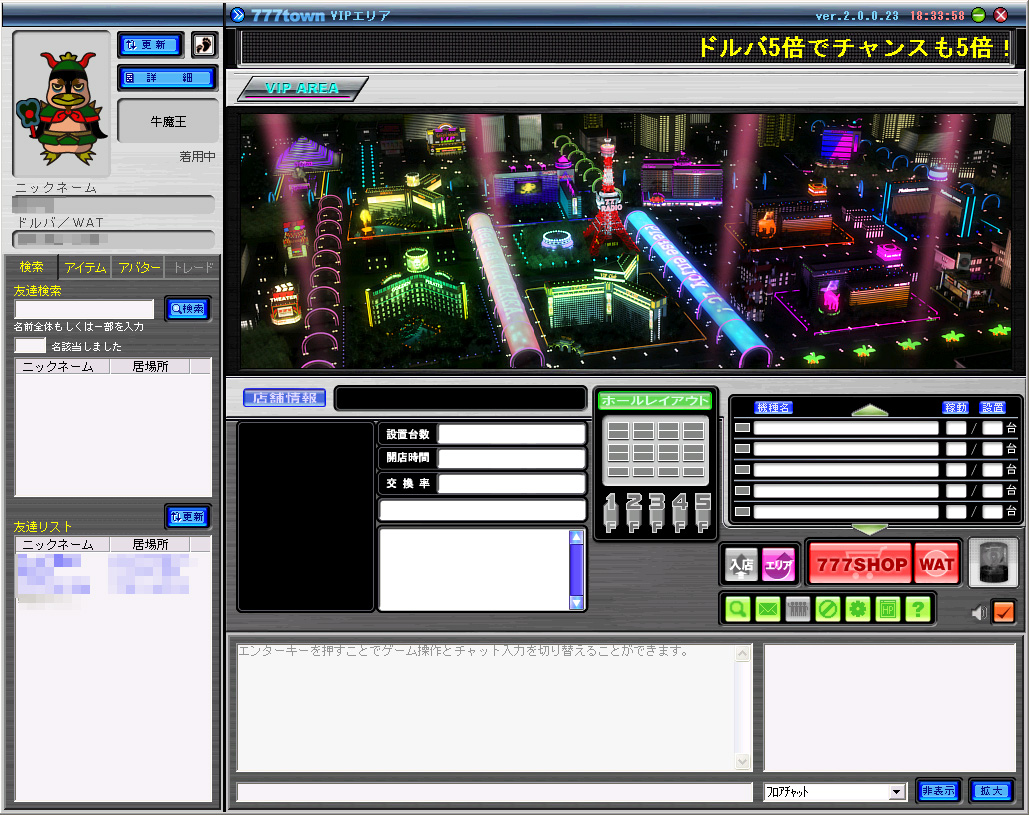Click the footprint icon beside the avatar
The image size is (1029, 815).
(204, 44)
